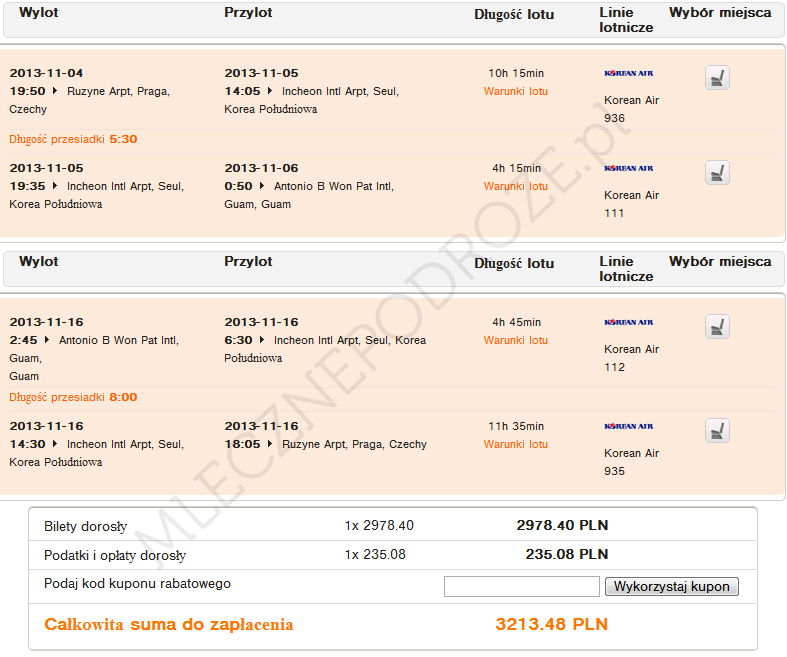Click the 10h 15min flight duration
This screenshot has height=657, width=787.
point(516,73)
